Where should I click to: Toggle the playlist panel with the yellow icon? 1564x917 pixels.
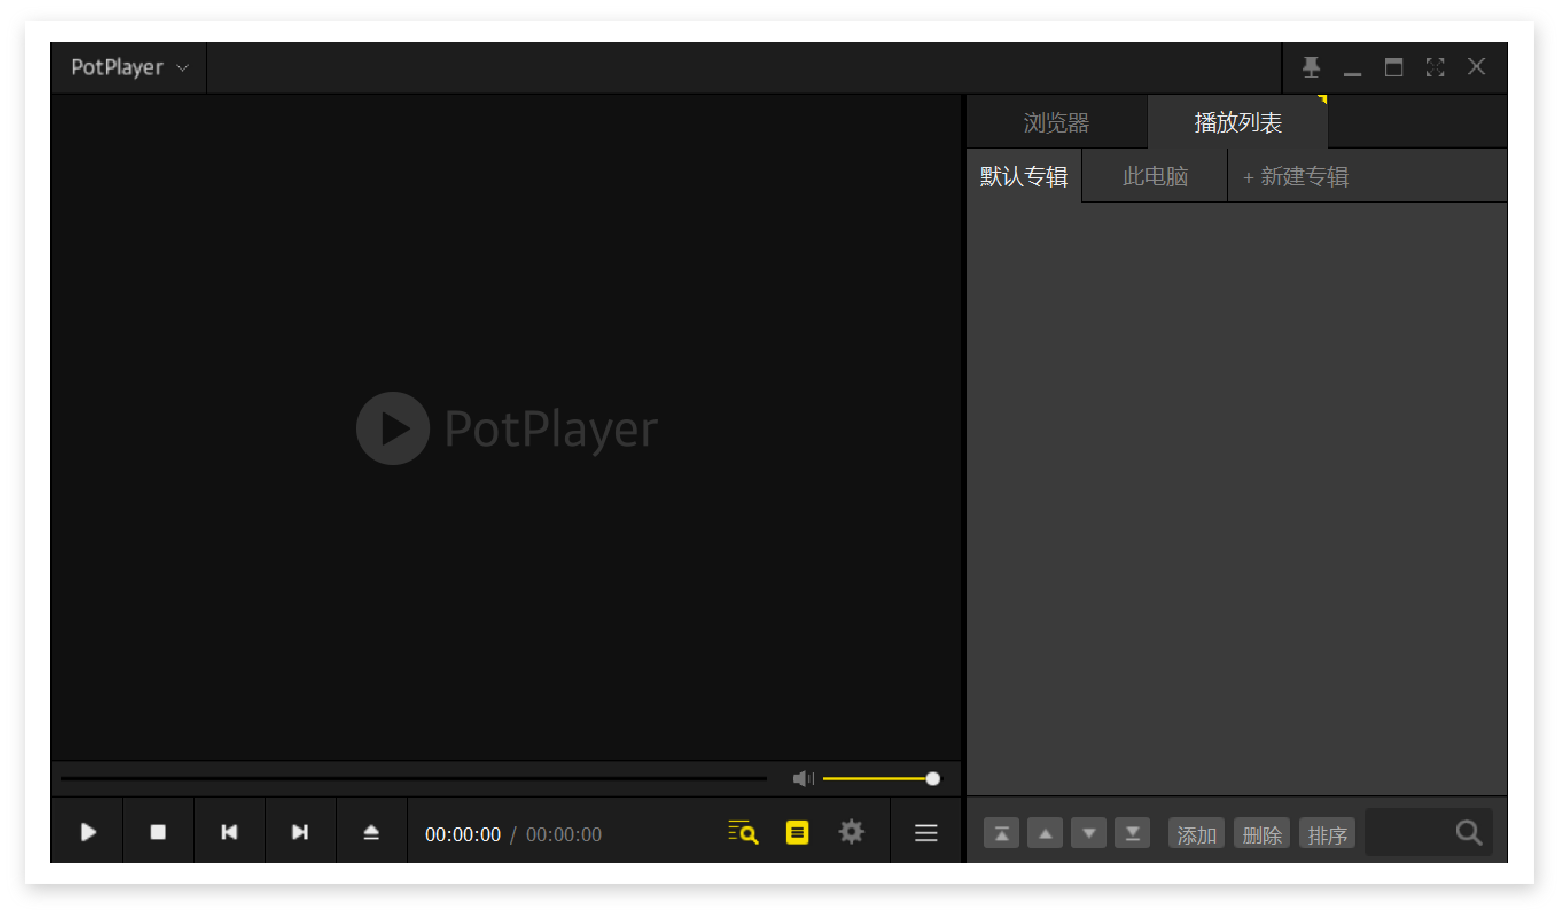tap(797, 832)
